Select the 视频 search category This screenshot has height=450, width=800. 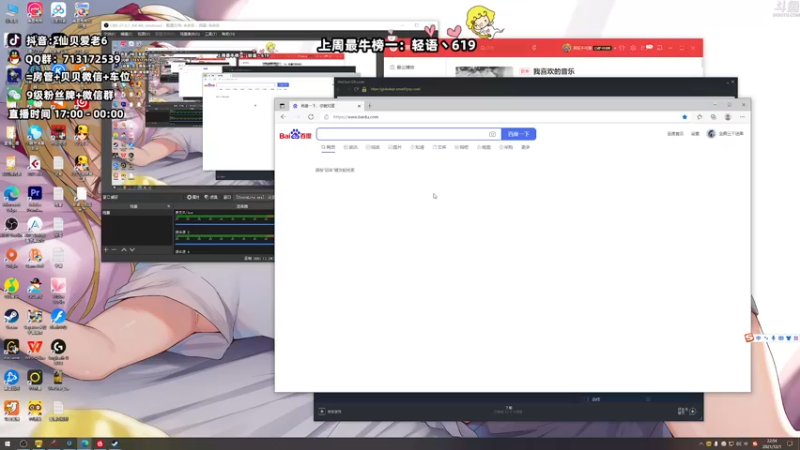373,147
